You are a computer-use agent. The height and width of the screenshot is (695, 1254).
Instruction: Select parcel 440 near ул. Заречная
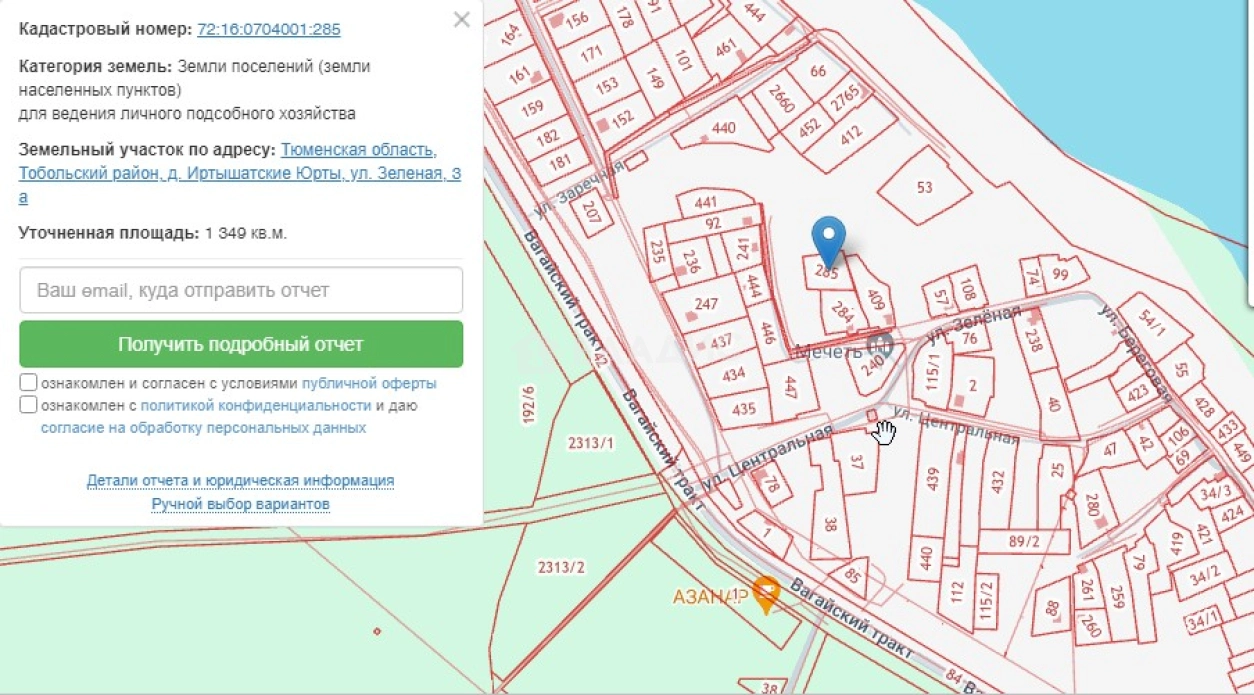[722, 129]
